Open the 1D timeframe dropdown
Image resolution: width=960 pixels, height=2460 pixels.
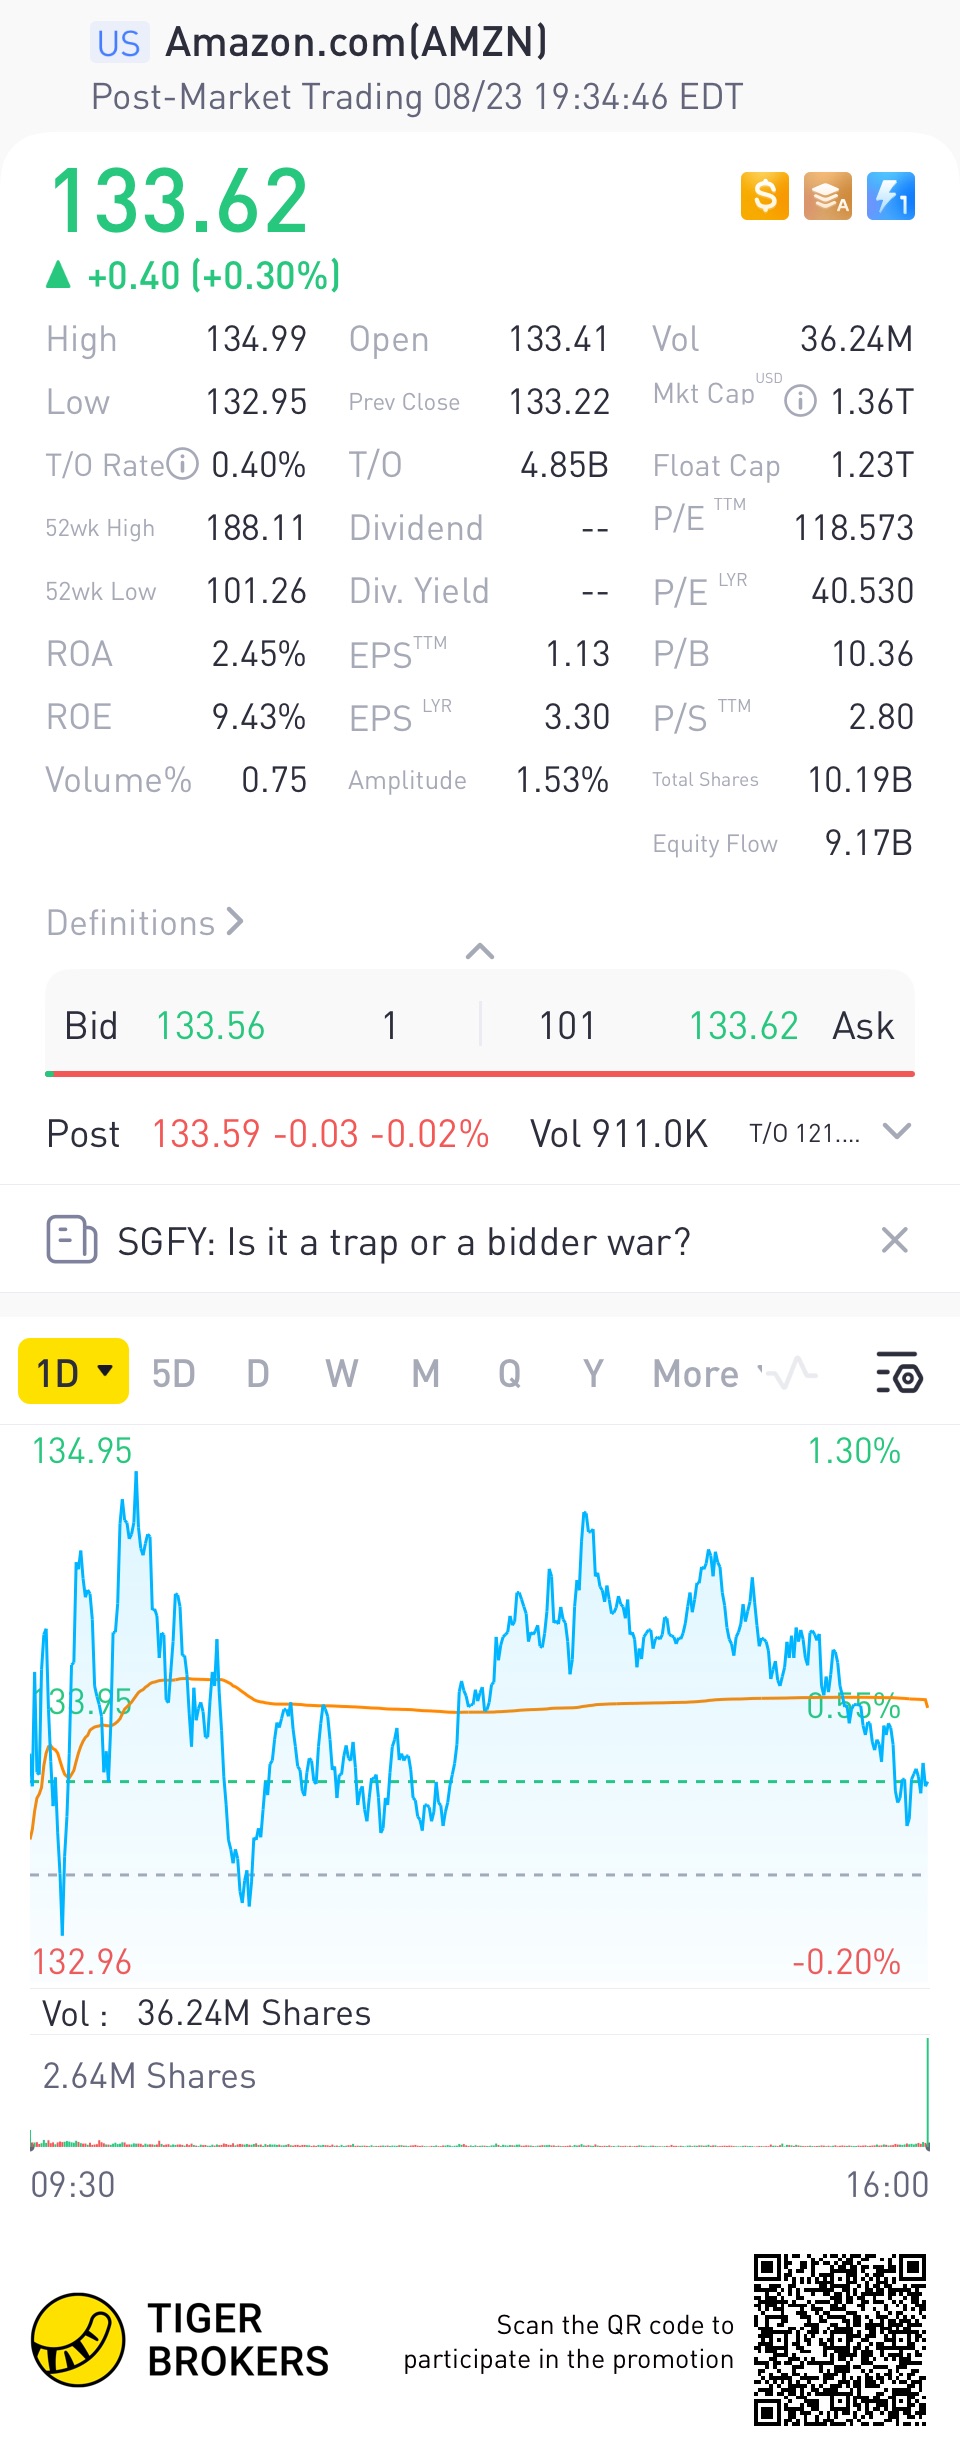74,1372
